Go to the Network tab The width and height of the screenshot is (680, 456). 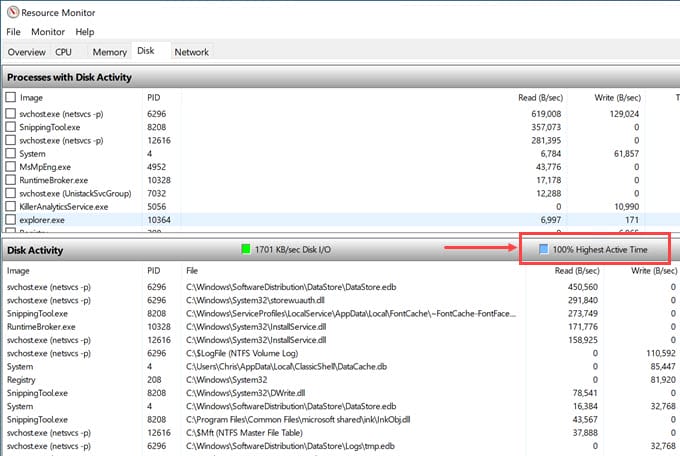[191, 52]
